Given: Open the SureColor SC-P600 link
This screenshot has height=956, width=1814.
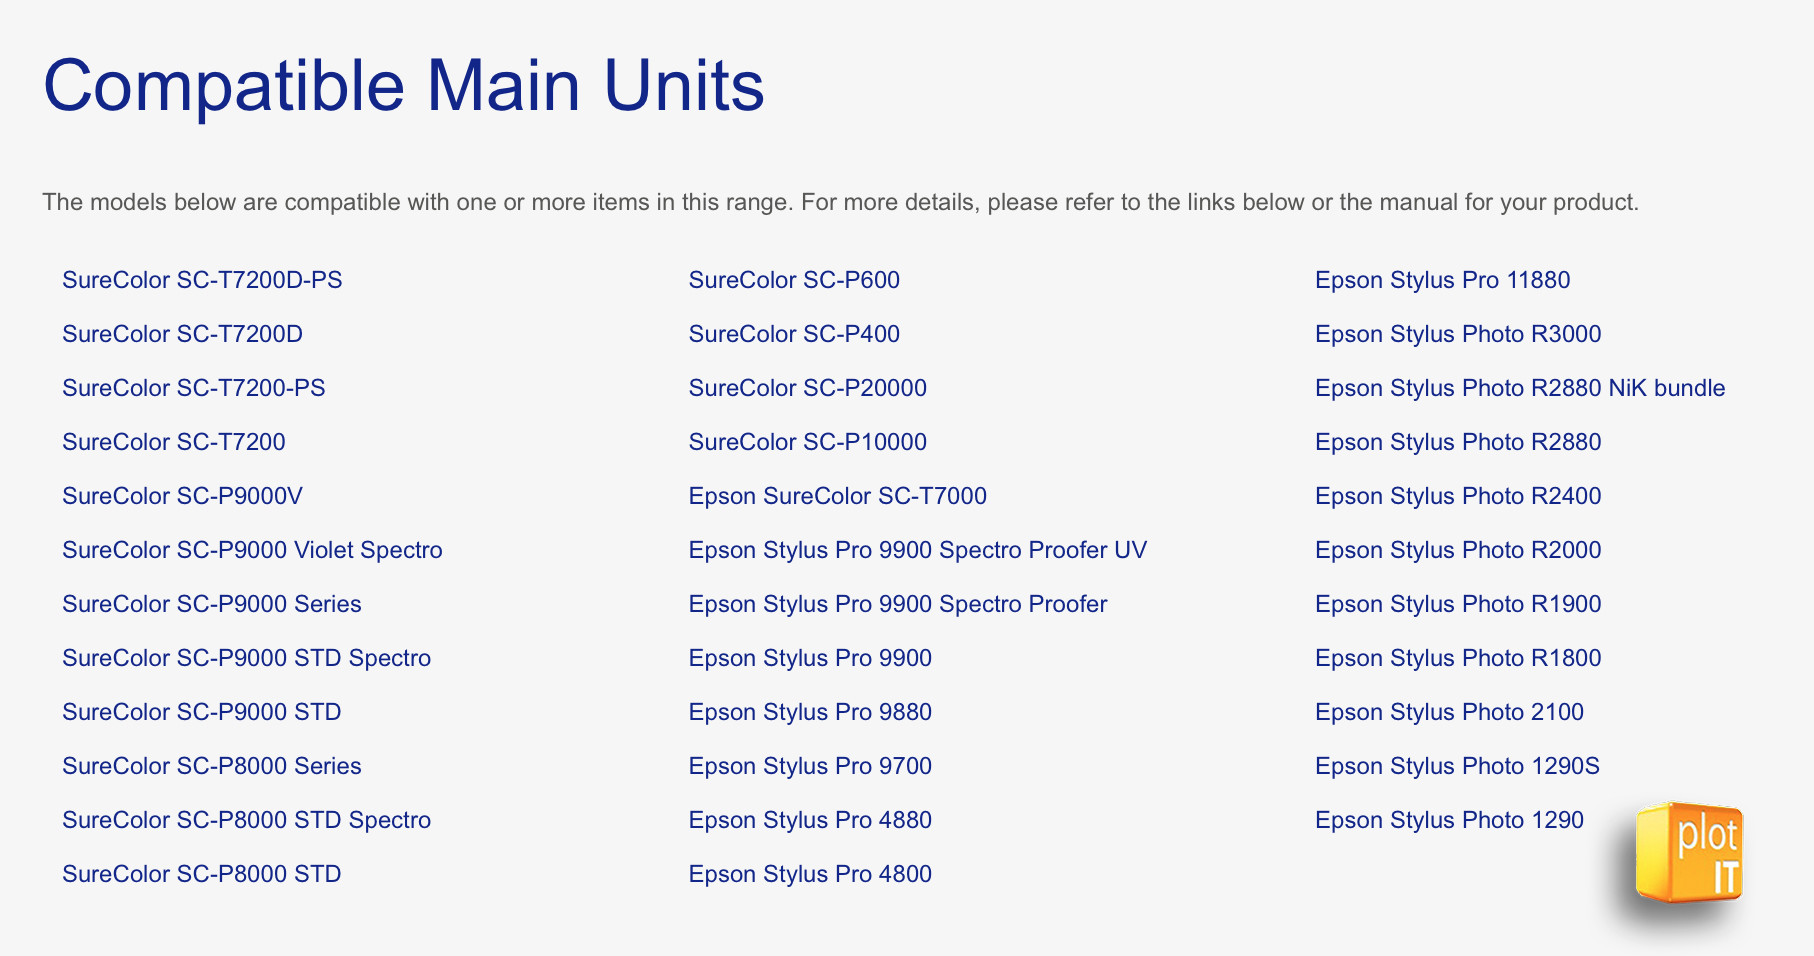Looking at the screenshot, I should 794,280.
